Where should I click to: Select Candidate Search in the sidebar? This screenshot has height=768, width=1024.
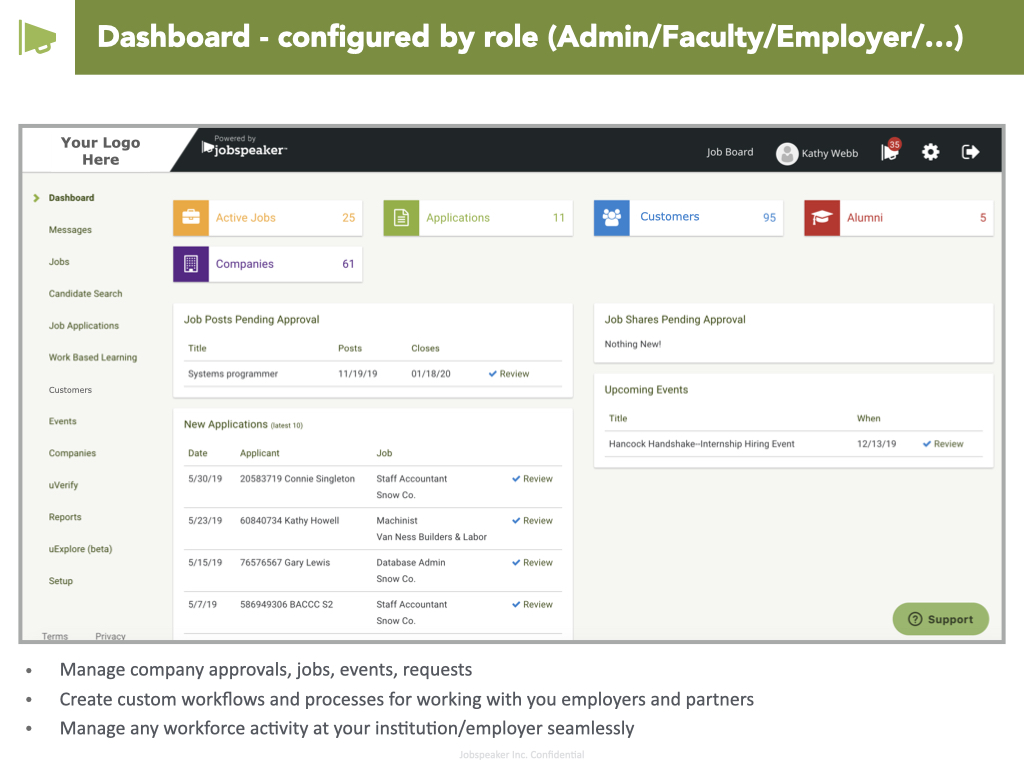pyautogui.click(x=85, y=294)
